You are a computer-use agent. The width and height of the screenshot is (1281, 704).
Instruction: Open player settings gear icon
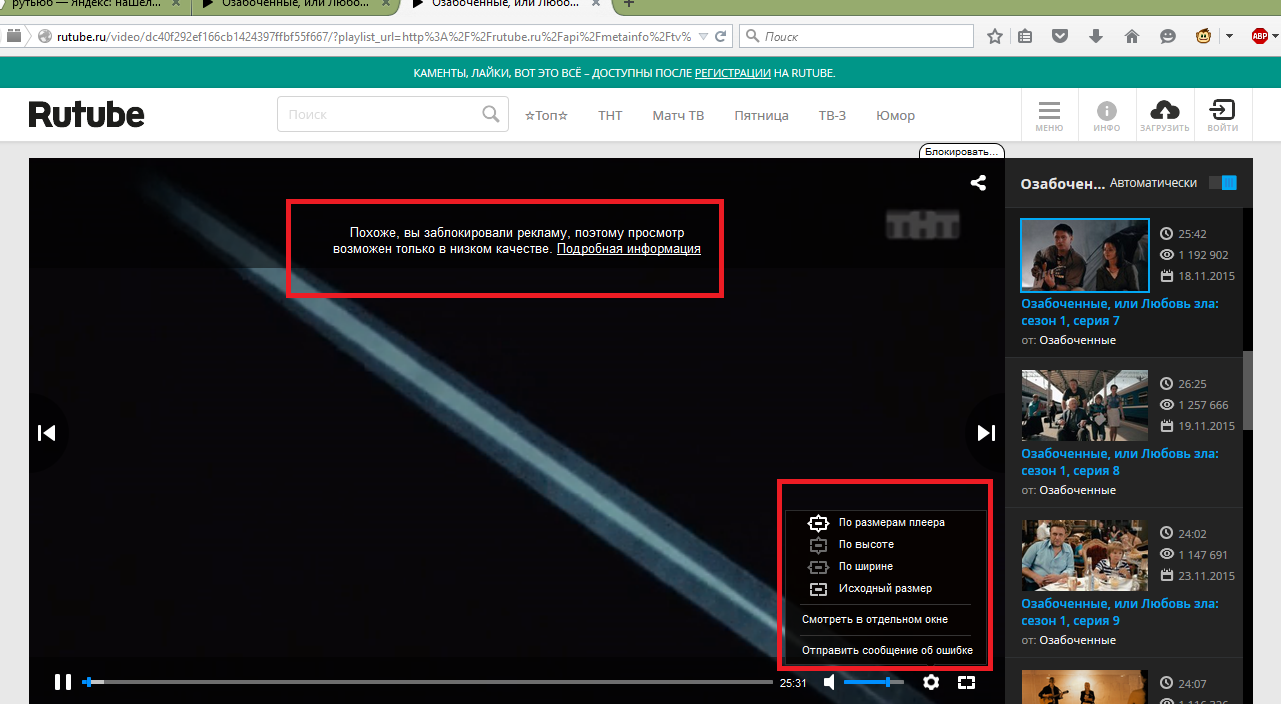pos(931,682)
